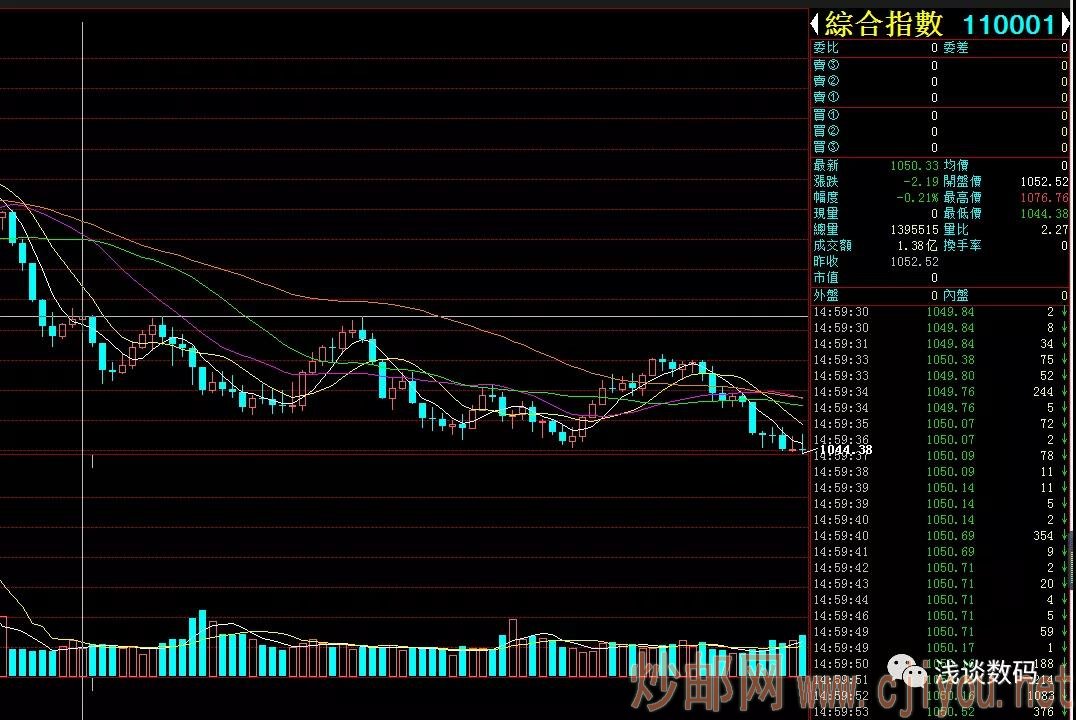This screenshot has width=1076, height=720.
Task: Click the left arrow beside 綜合指數
Action: click(815, 24)
